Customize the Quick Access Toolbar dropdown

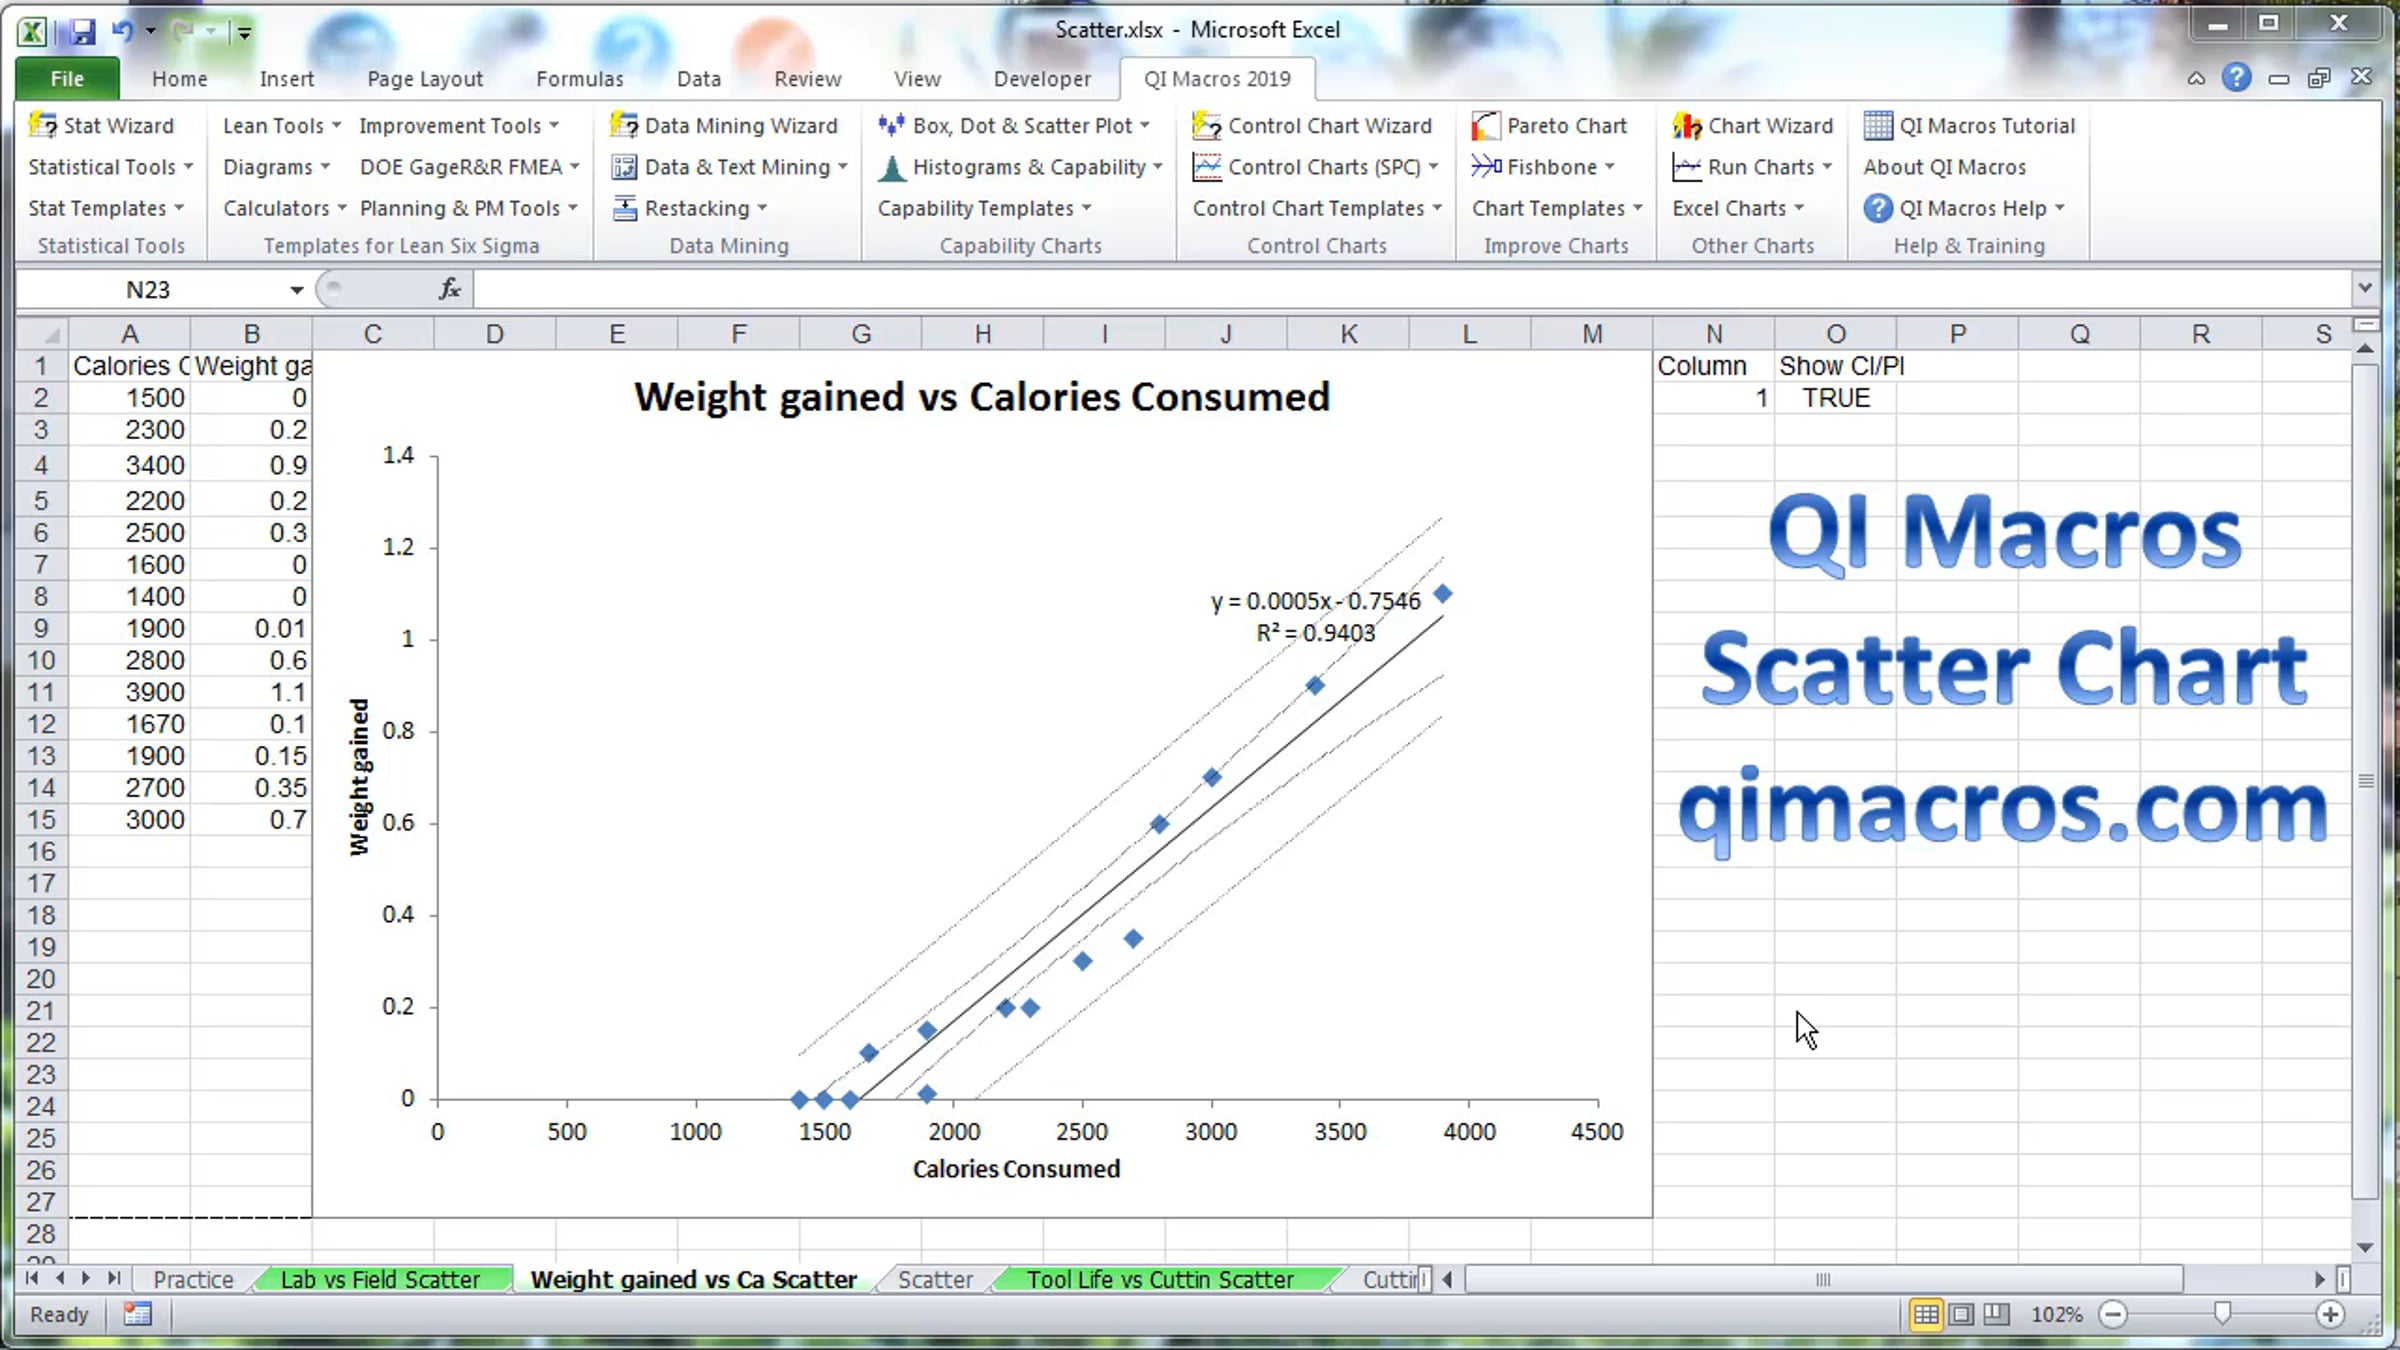(x=243, y=31)
